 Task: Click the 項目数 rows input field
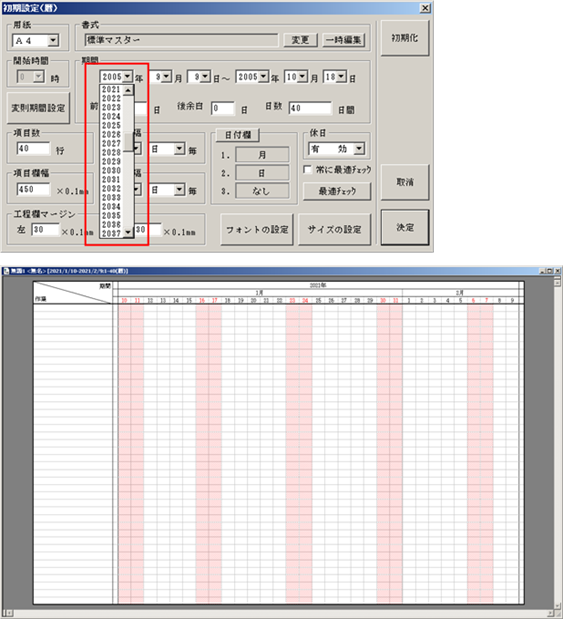click(x=34, y=149)
